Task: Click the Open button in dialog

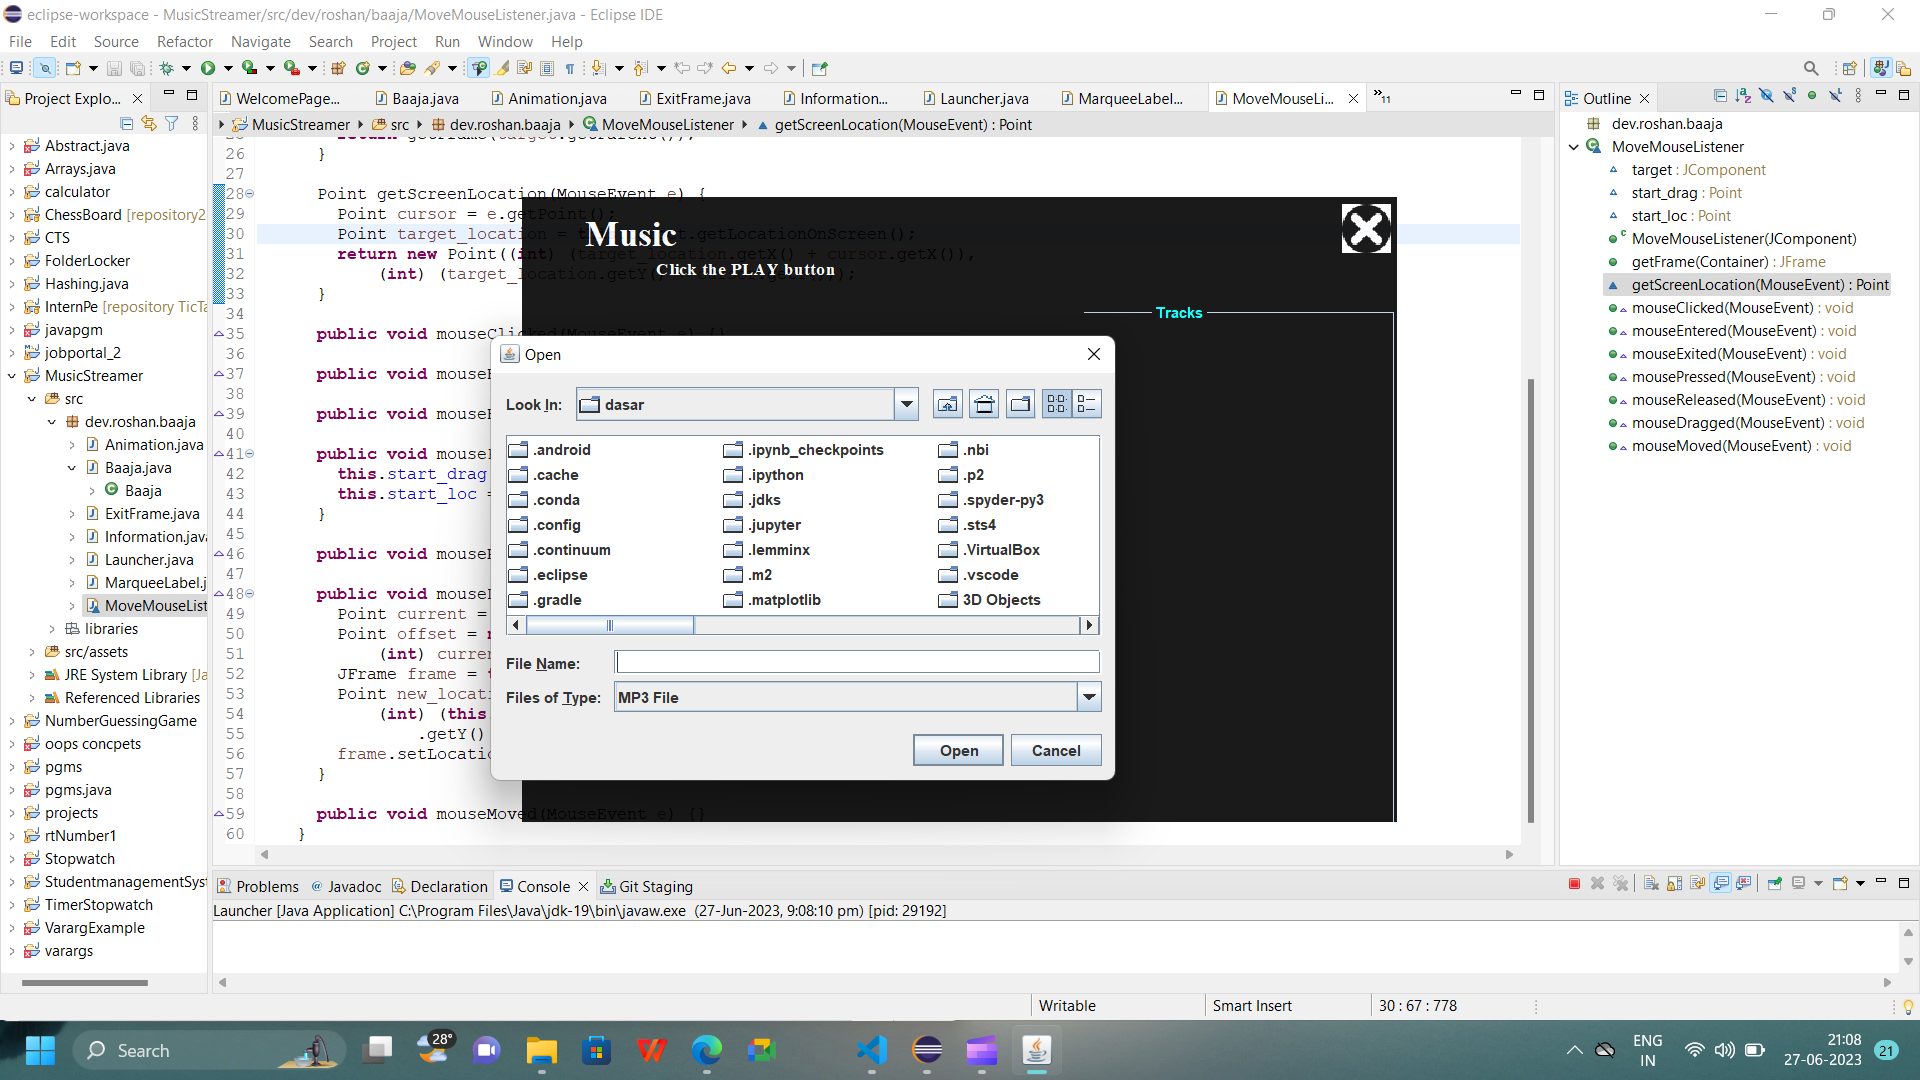Action: coord(958,750)
